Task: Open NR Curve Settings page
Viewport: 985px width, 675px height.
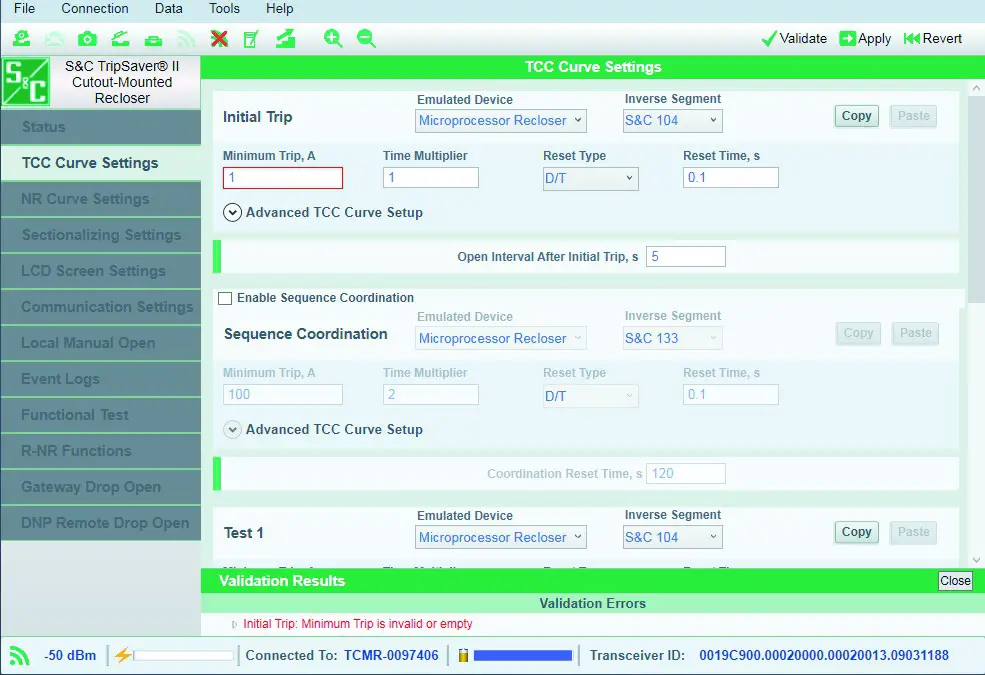Action: coord(101,199)
